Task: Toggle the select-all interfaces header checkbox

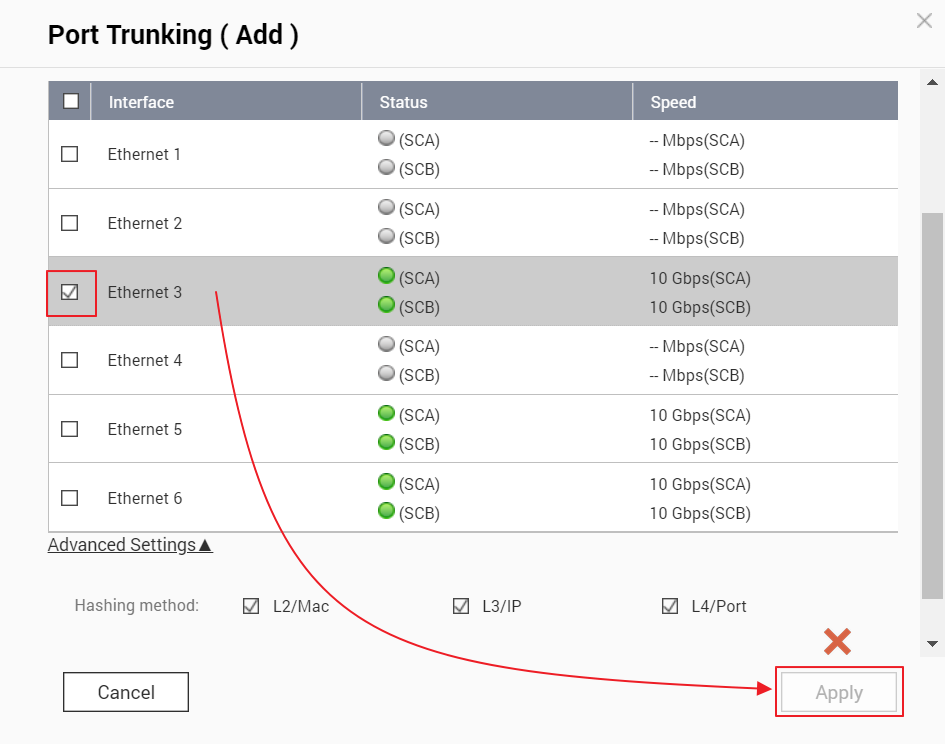Action: pos(70,101)
